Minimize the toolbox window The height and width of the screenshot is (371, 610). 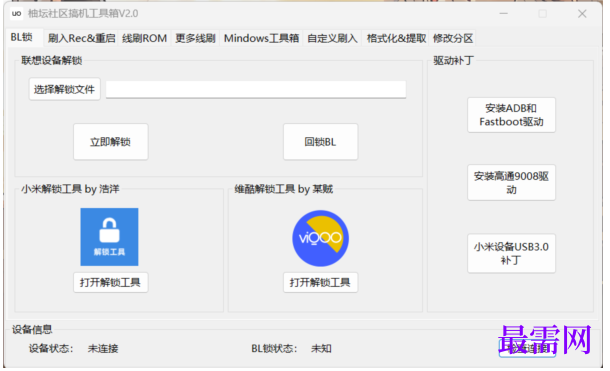pos(504,14)
